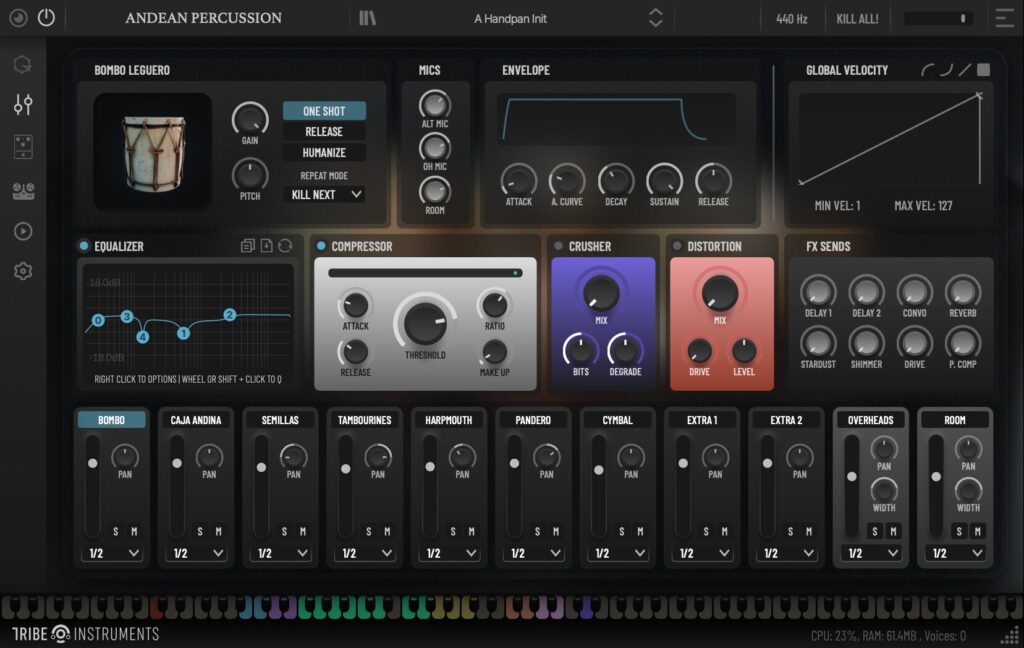This screenshot has width=1024, height=648.
Task: Click the KILL ALL! button
Action: [857, 19]
